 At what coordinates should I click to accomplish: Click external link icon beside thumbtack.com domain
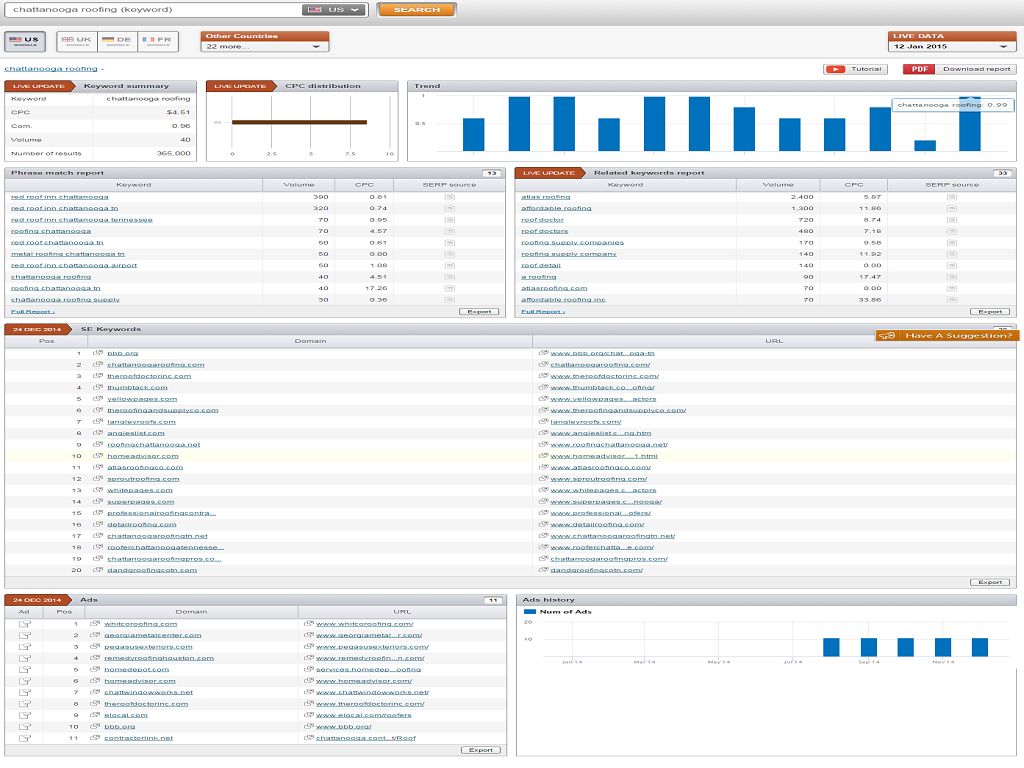point(98,387)
